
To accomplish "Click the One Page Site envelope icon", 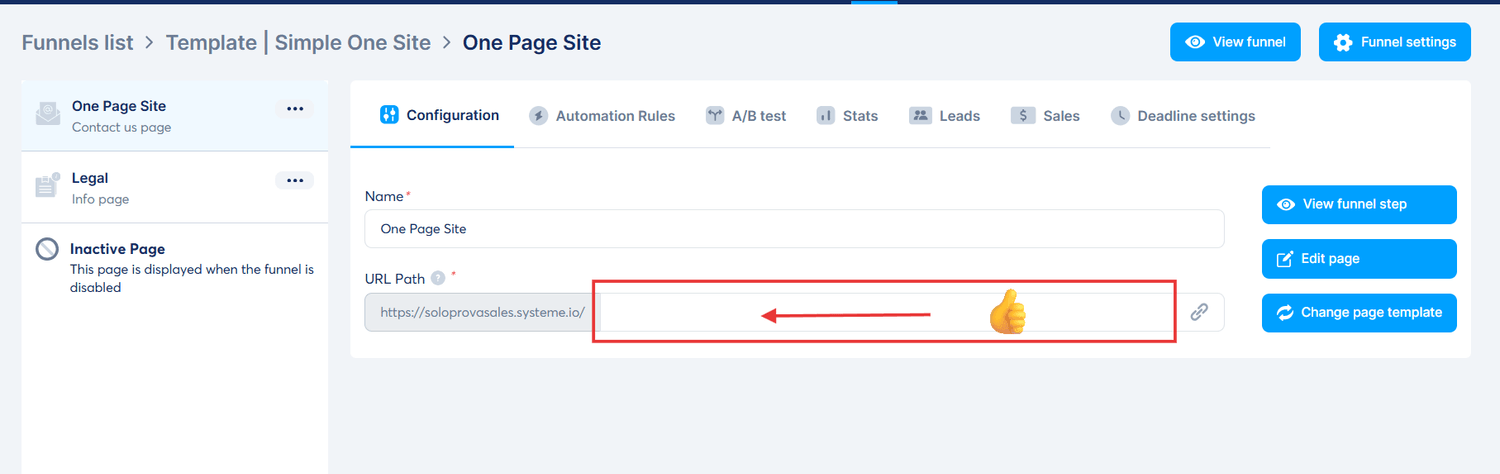I will click(x=46, y=116).
